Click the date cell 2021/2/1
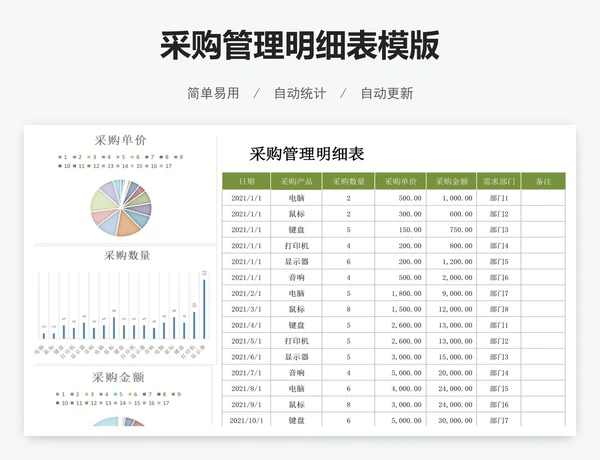 [x=246, y=294]
